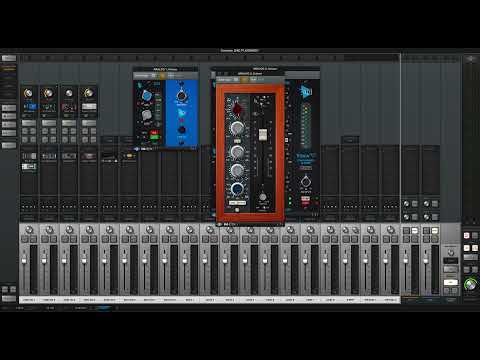Image resolution: width=480 pixels, height=360 pixels.
Task: Click the blue knob on the orange Neve plugin
Action: 237,189
